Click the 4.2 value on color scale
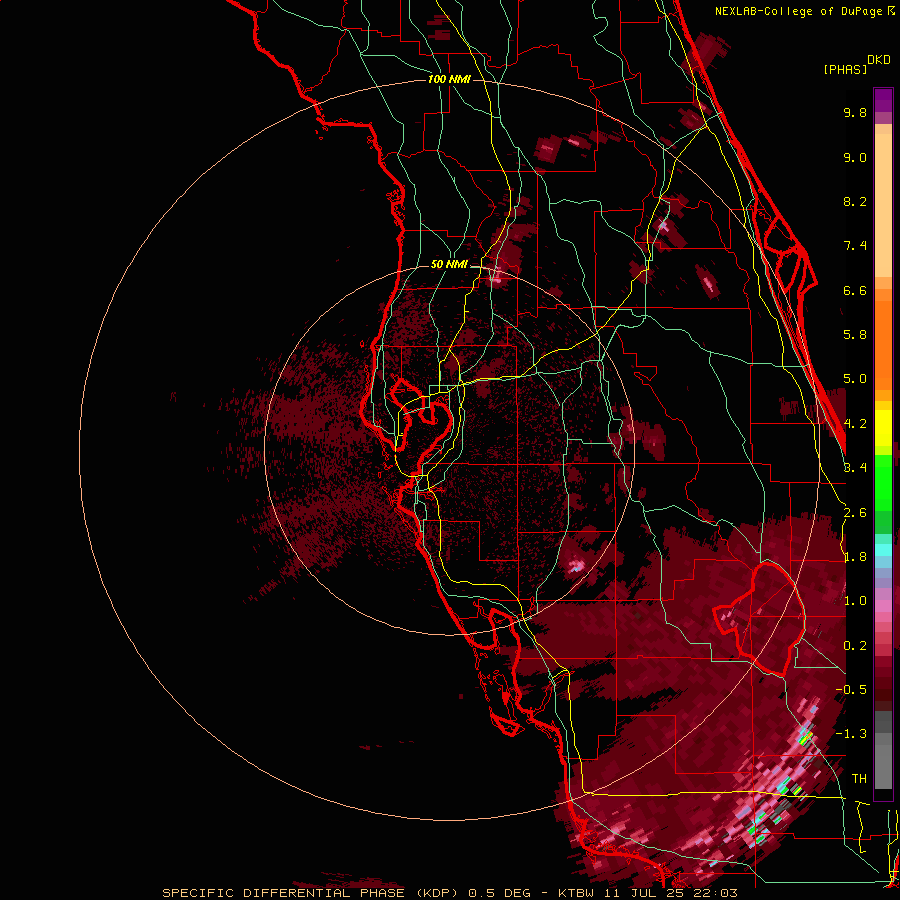 (855, 424)
